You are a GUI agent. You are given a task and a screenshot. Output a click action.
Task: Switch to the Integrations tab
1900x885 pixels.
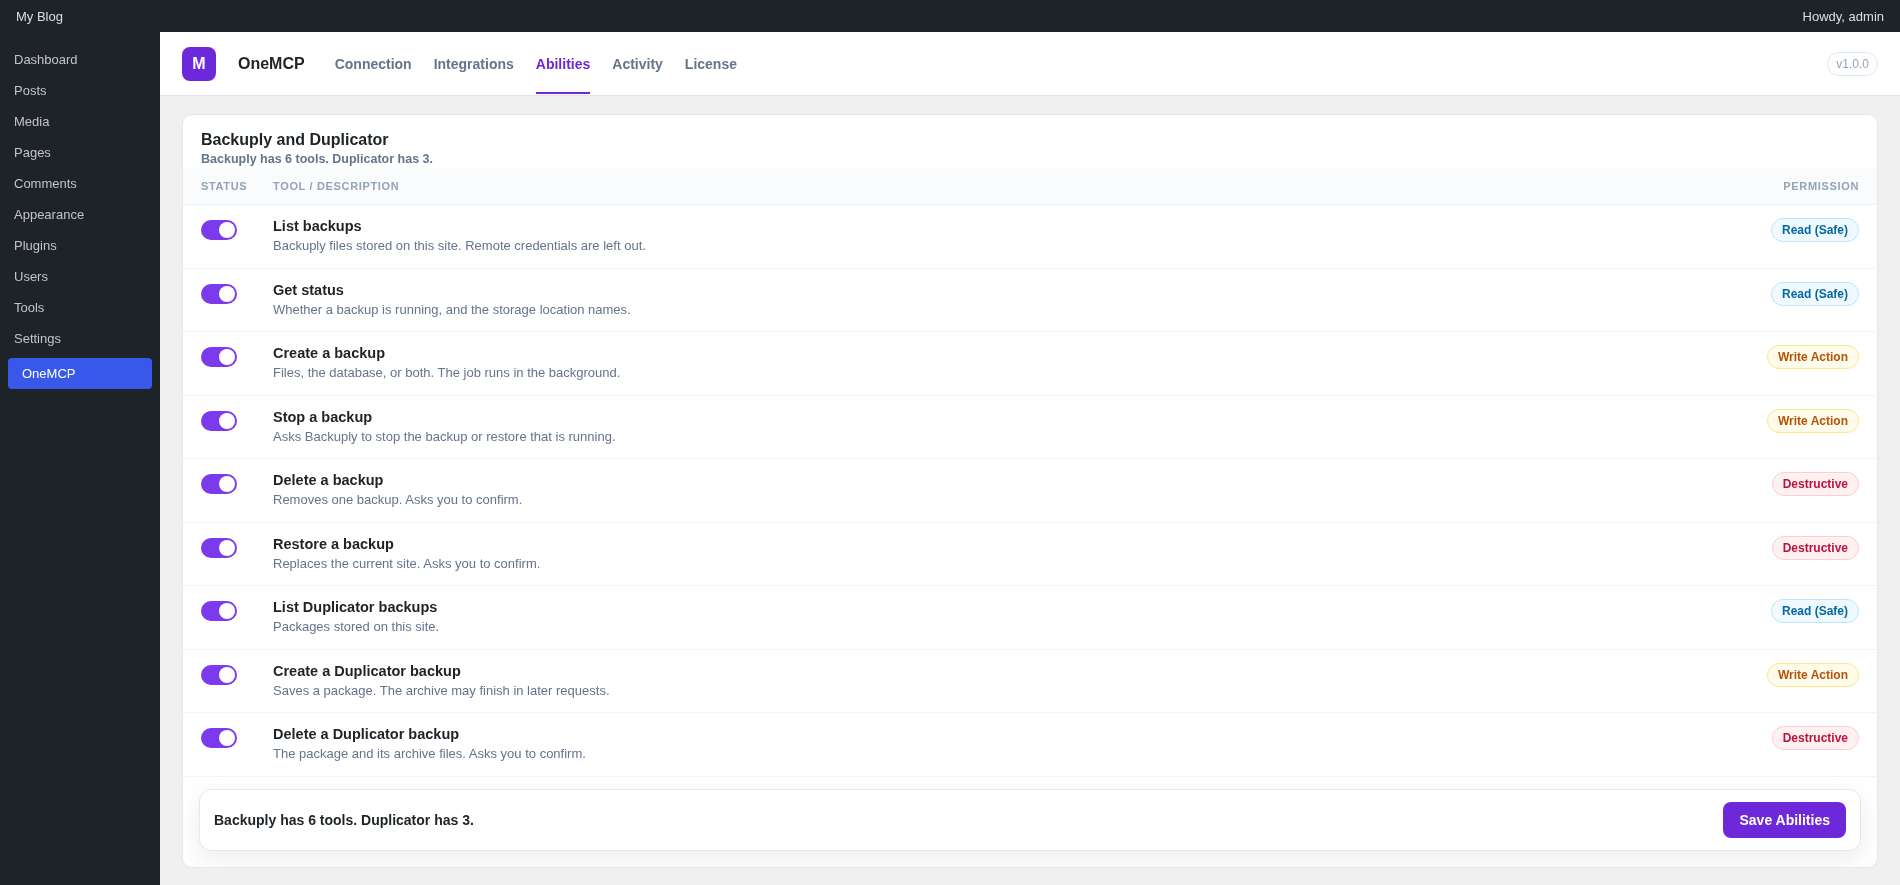tap(474, 64)
